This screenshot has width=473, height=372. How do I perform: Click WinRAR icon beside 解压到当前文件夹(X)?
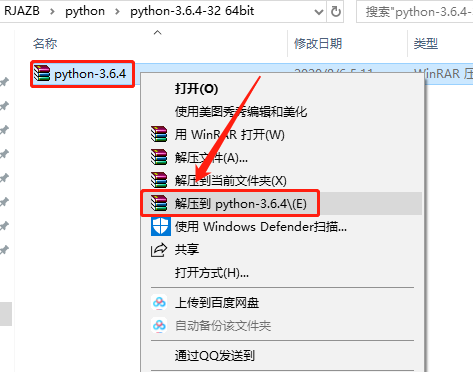pos(159,180)
